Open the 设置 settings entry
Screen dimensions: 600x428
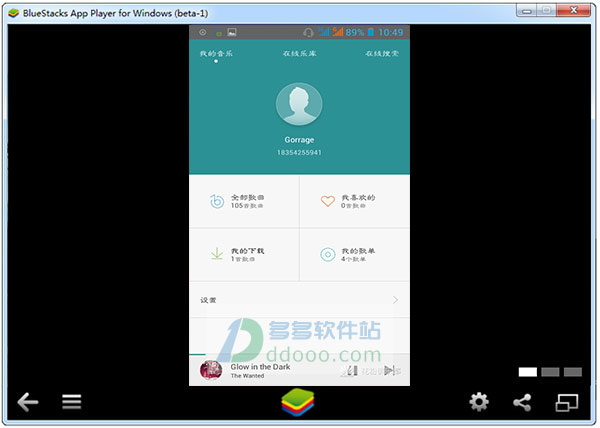click(x=209, y=300)
